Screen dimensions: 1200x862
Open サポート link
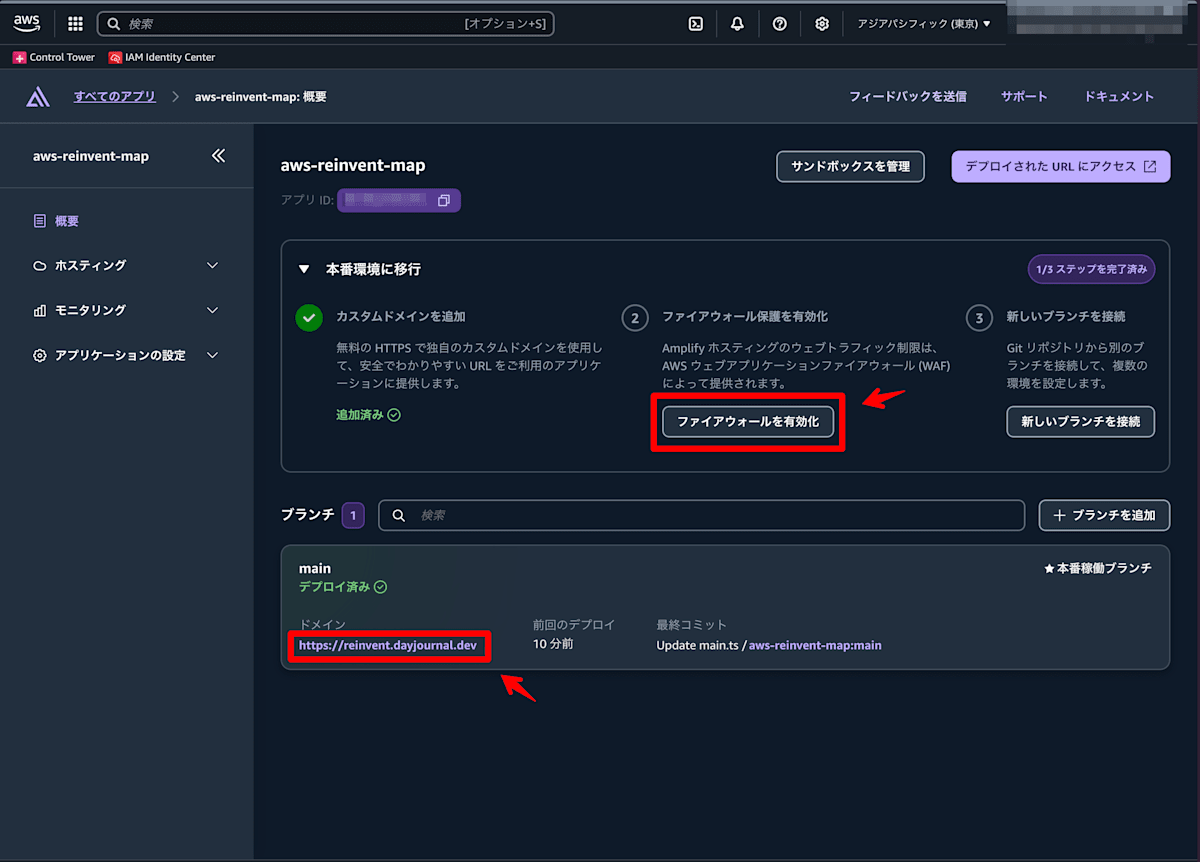[x=1024, y=97]
